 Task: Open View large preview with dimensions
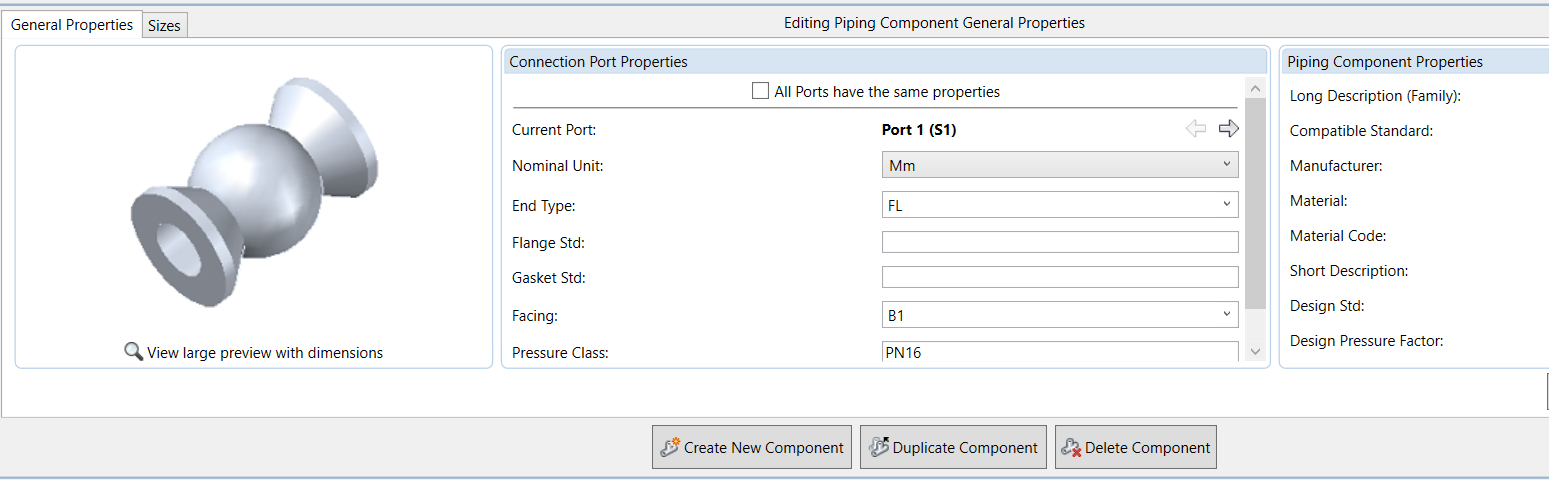pos(264,352)
